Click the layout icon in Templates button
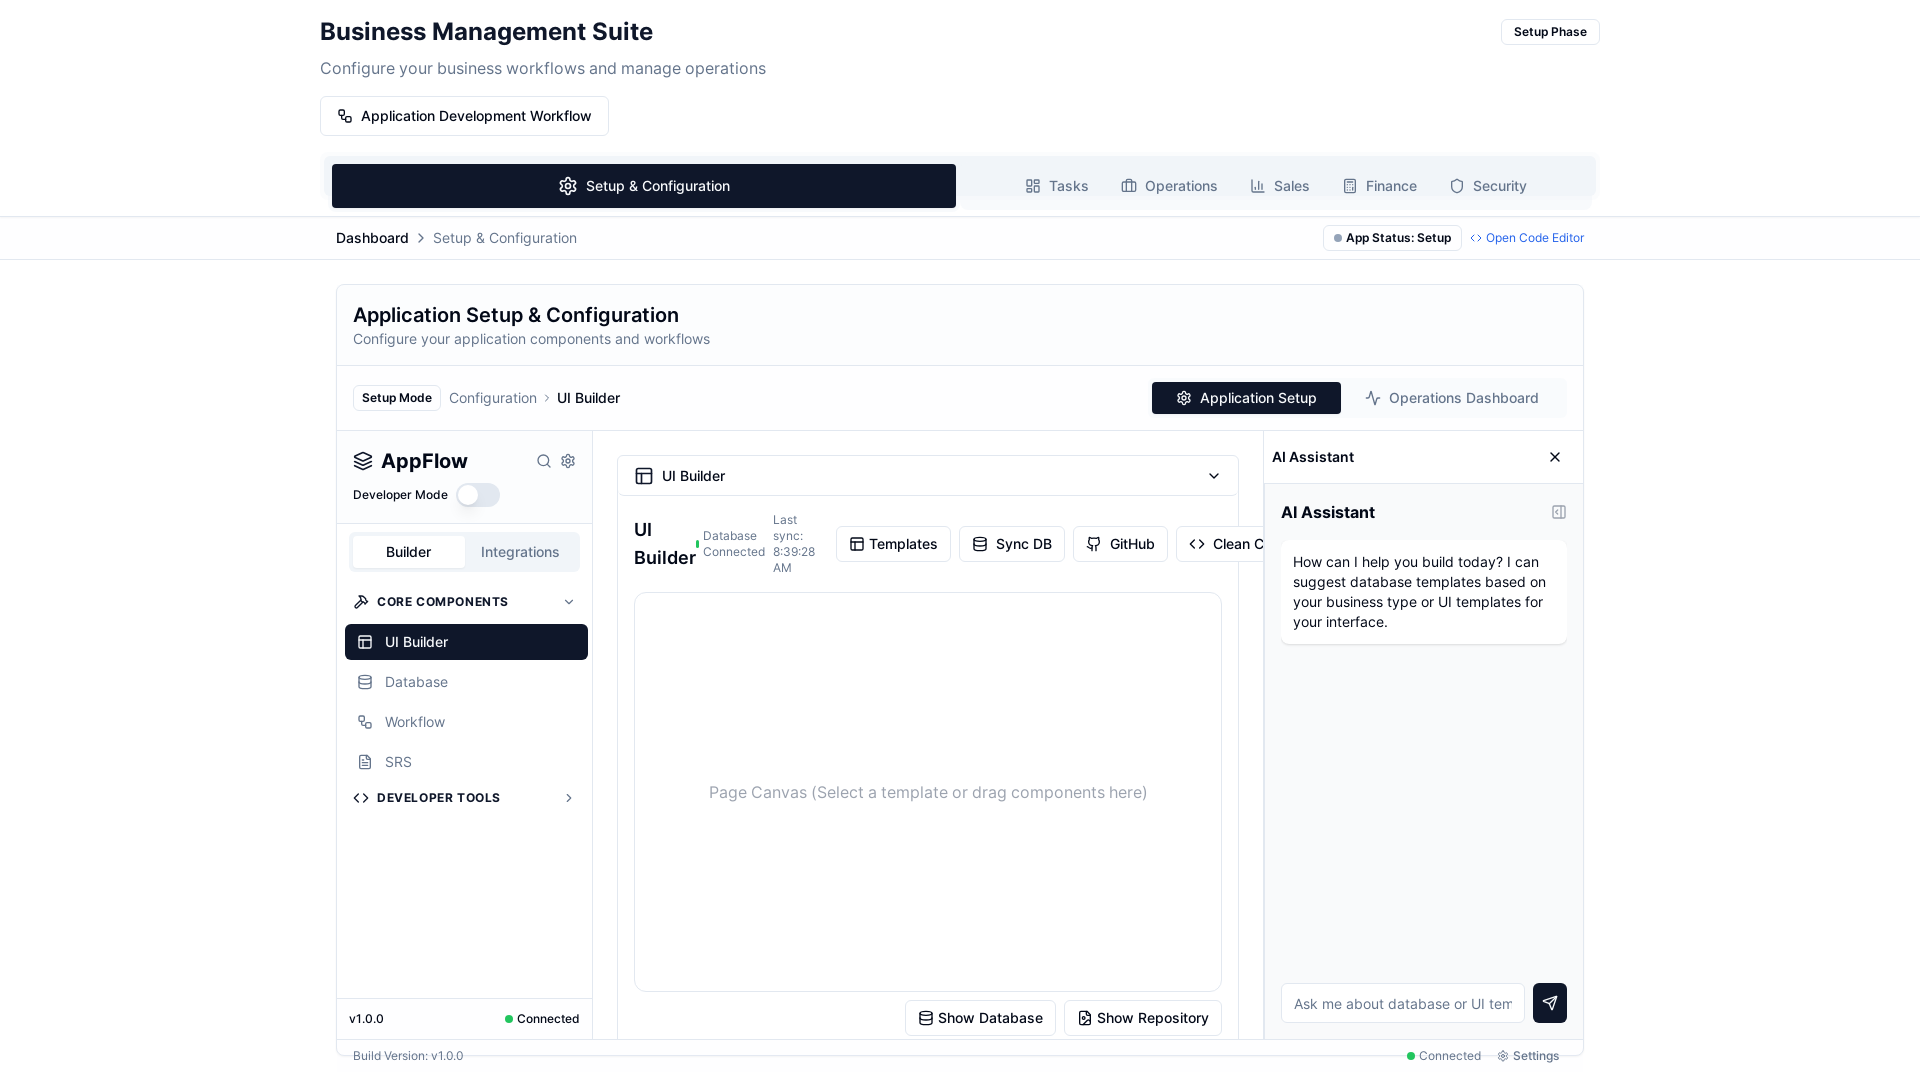Screen dimensions: 1920x1080 click(857, 544)
